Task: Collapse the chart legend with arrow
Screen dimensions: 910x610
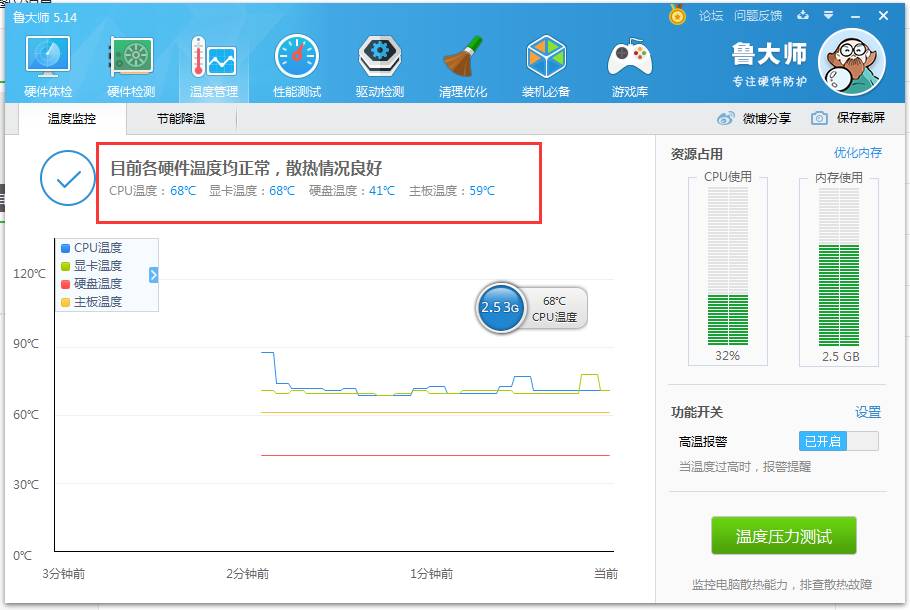Action: pos(153,275)
